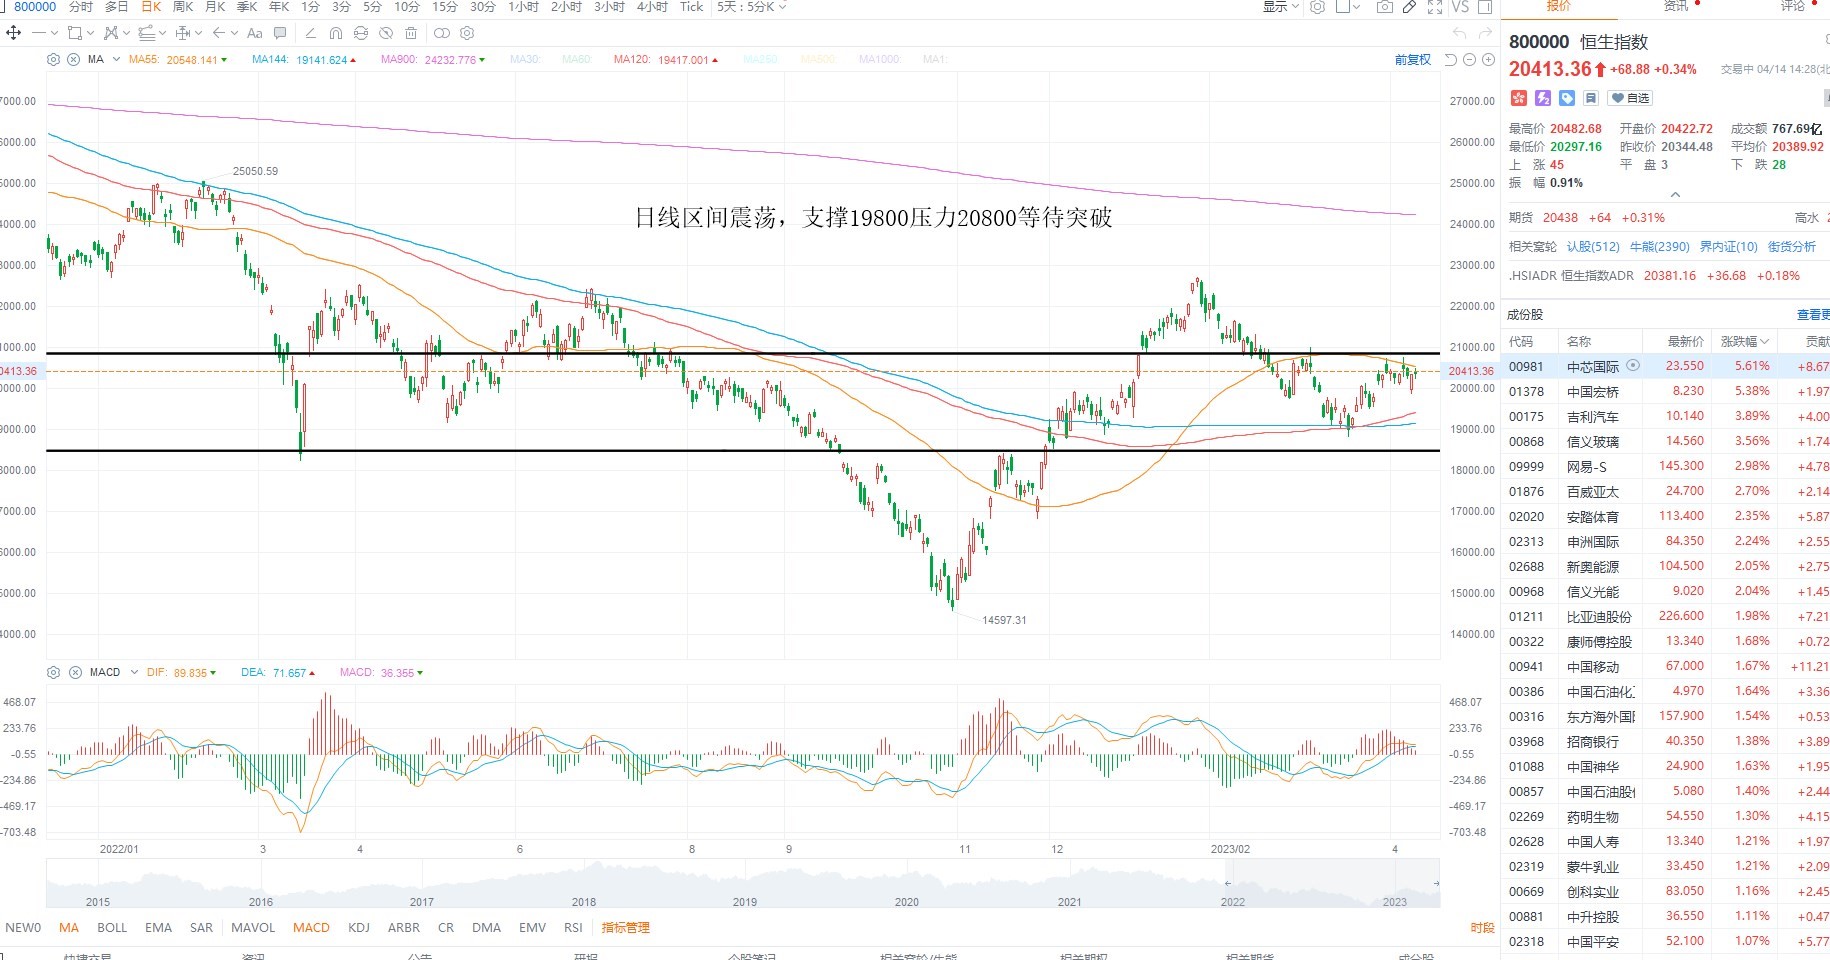Open 牛熊(2390) related link
1830x960 pixels.
1659,246
